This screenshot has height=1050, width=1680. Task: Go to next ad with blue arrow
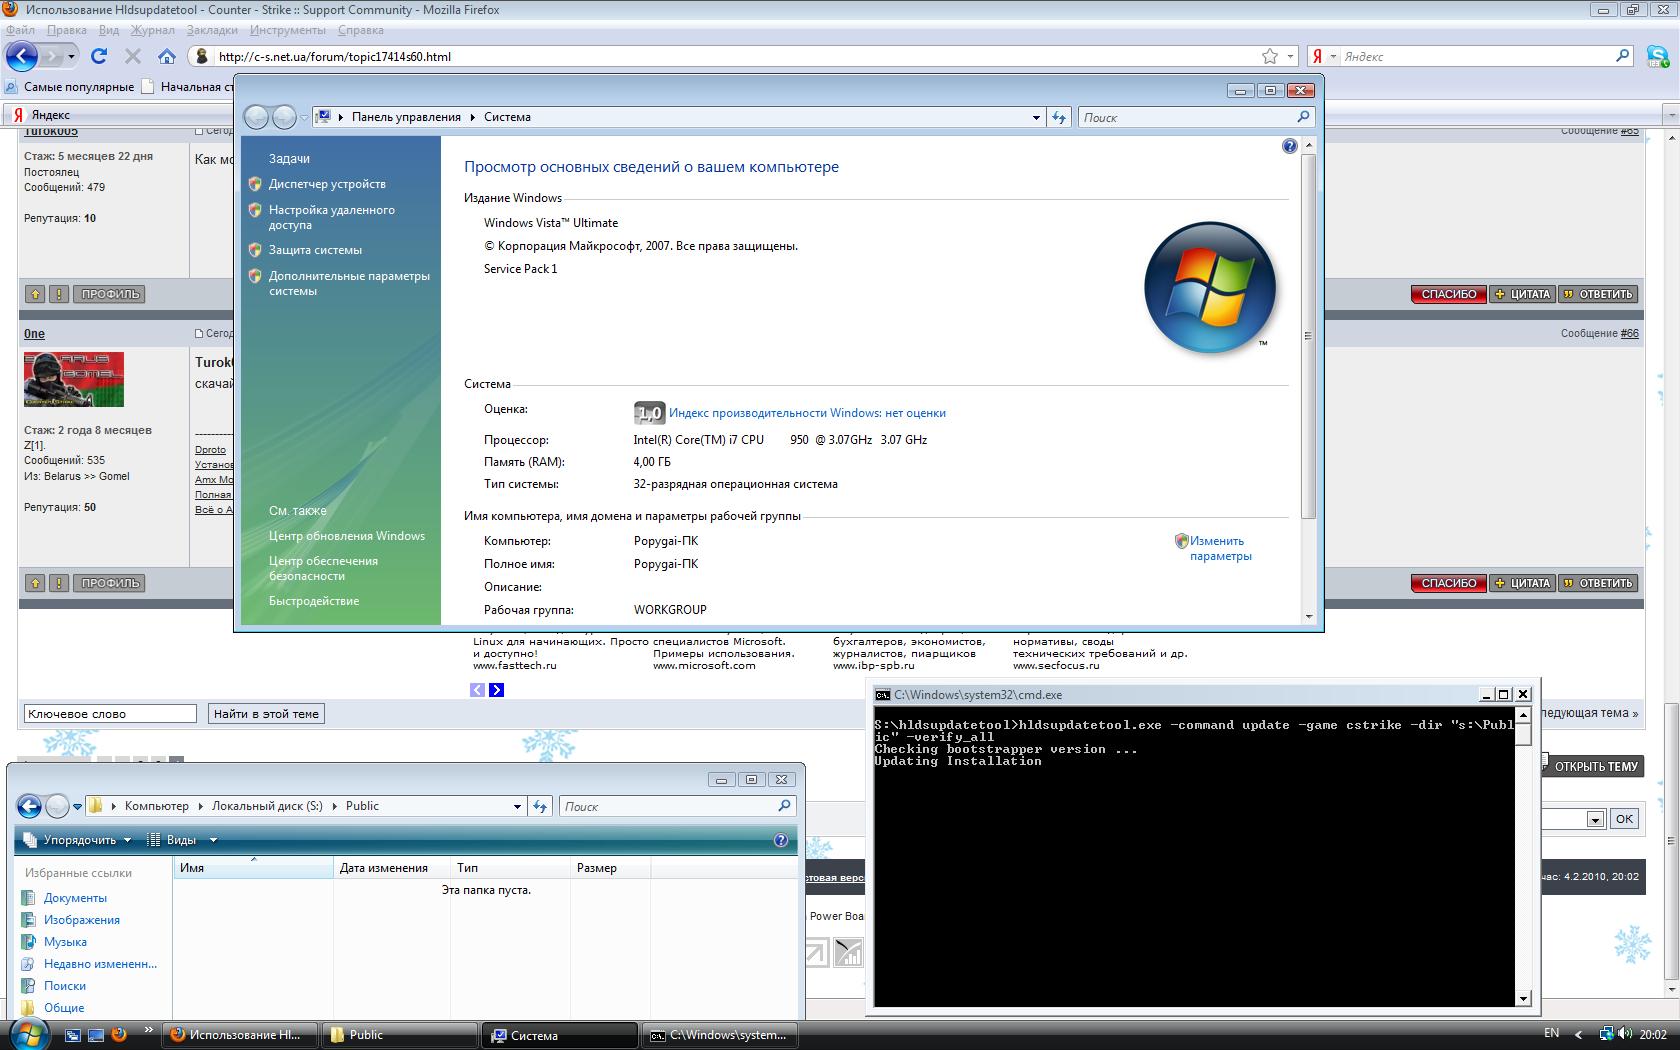(x=496, y=690)
